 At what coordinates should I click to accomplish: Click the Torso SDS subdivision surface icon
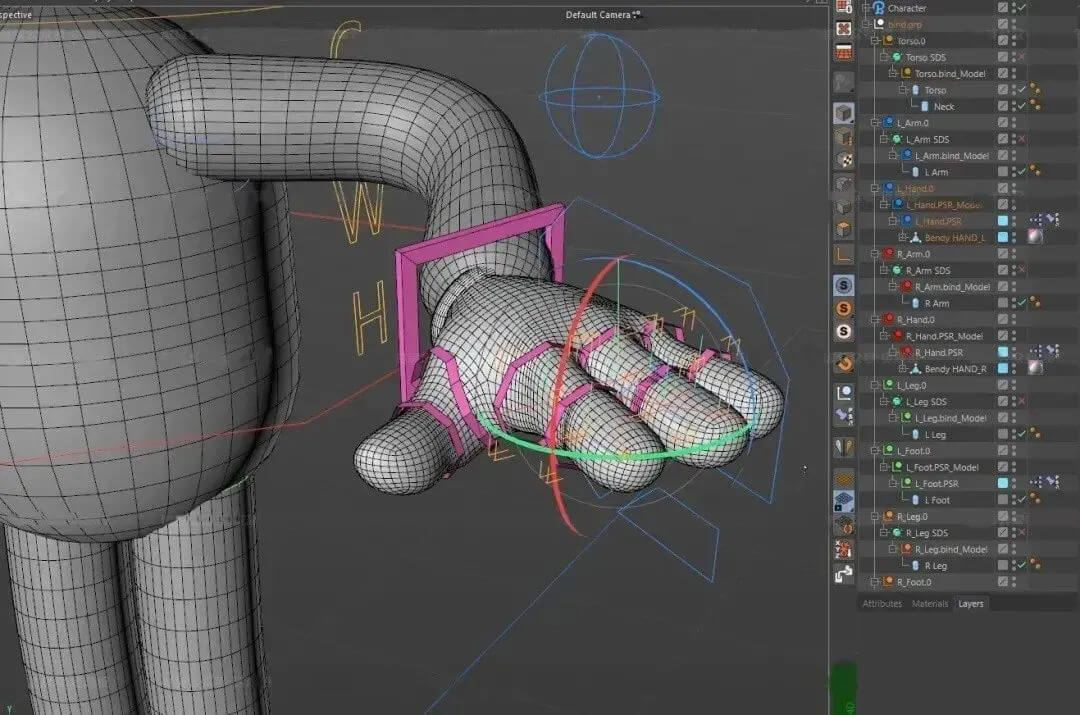coord(897,57)
